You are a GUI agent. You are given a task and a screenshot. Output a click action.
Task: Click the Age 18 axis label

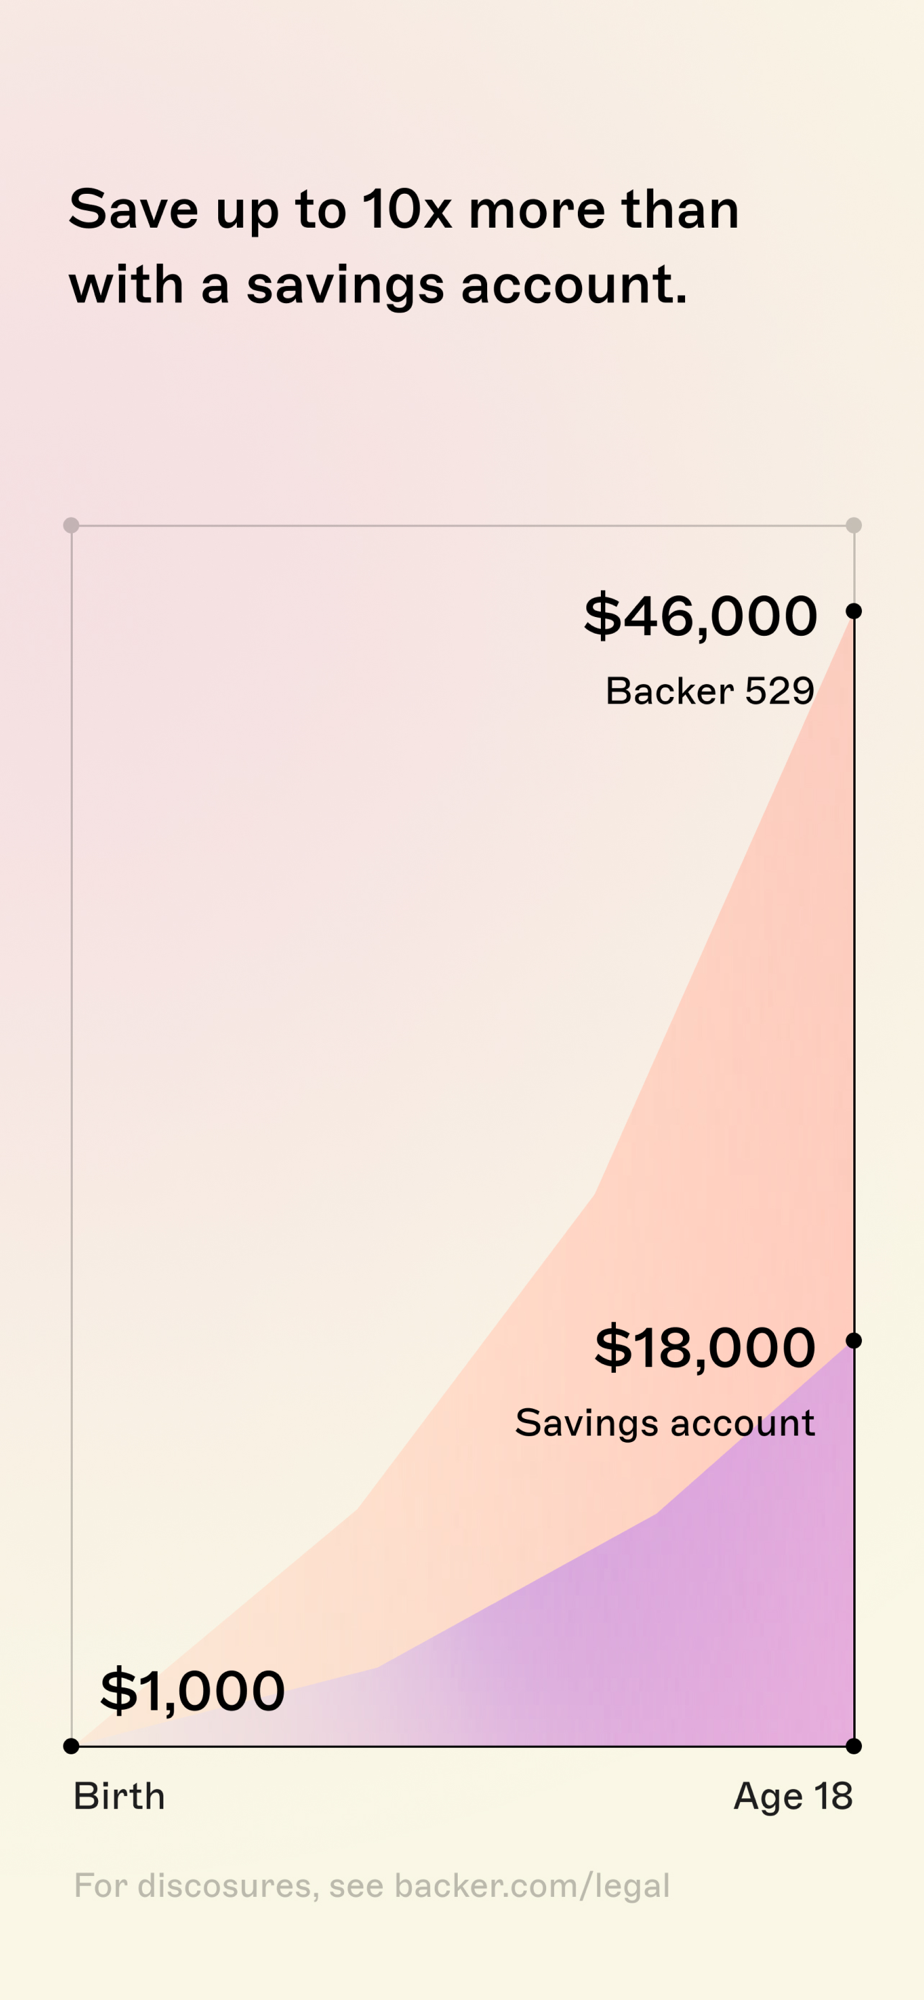(793, 1797)
